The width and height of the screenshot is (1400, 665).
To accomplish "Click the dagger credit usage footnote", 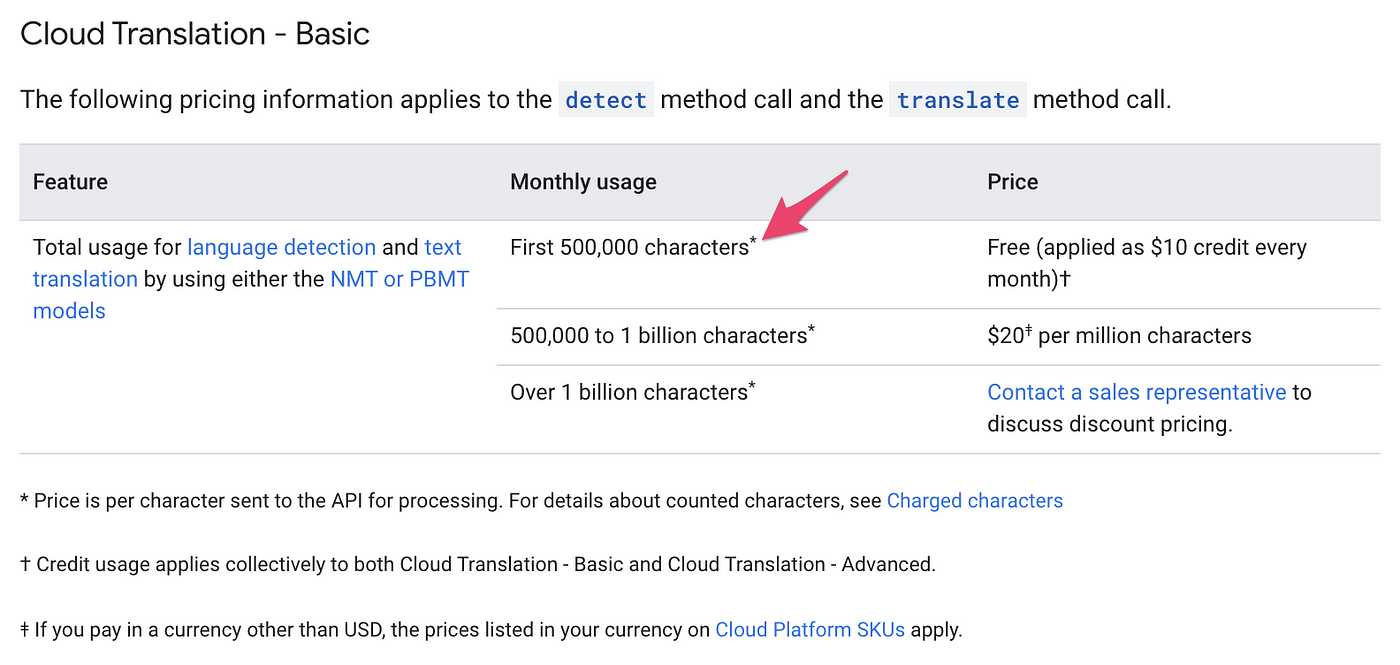I will pos(478,564).
